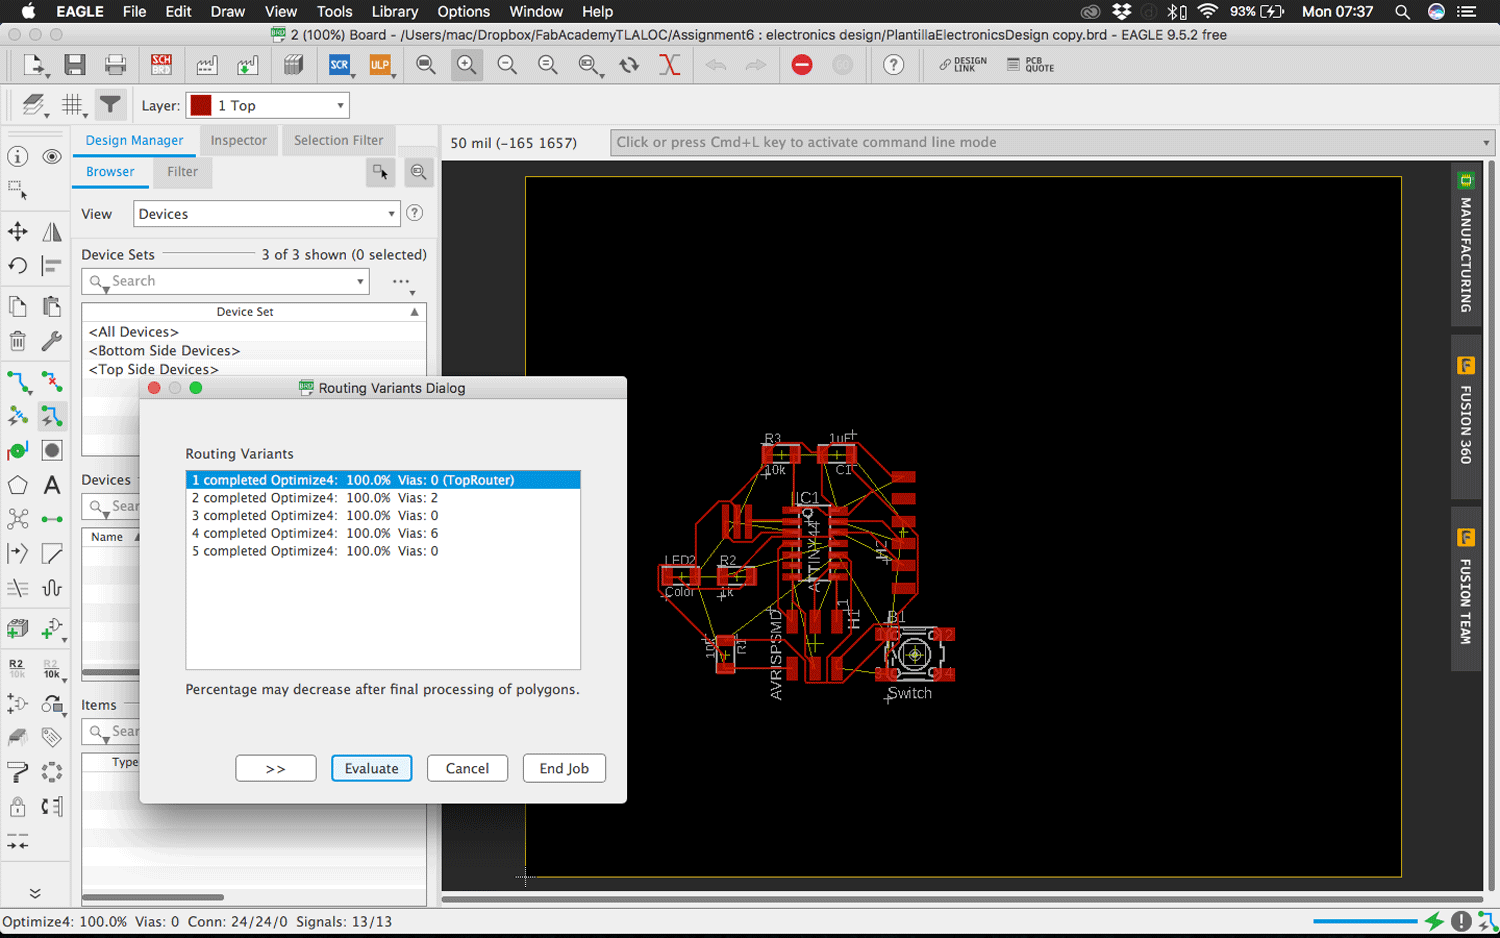Select the Ripup tool
Image resolution: width=1500 pixels, height=938 pixels.
tap(52, 381)
